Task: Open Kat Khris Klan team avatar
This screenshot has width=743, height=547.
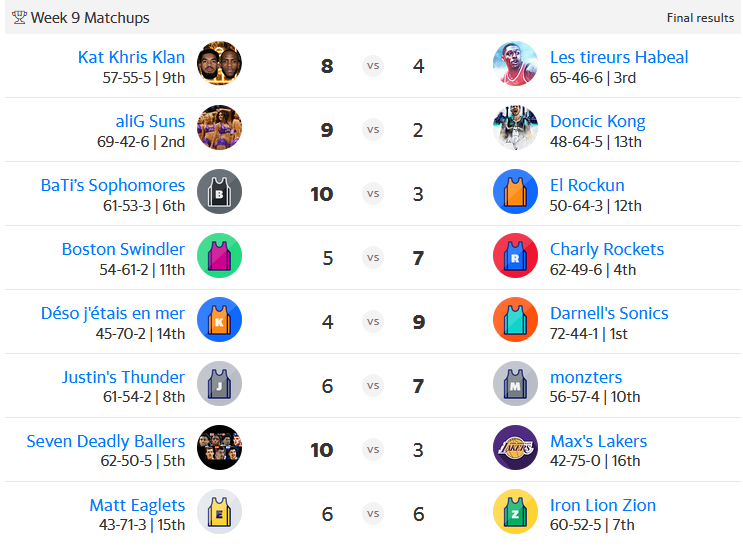Action: pos(219,64)
